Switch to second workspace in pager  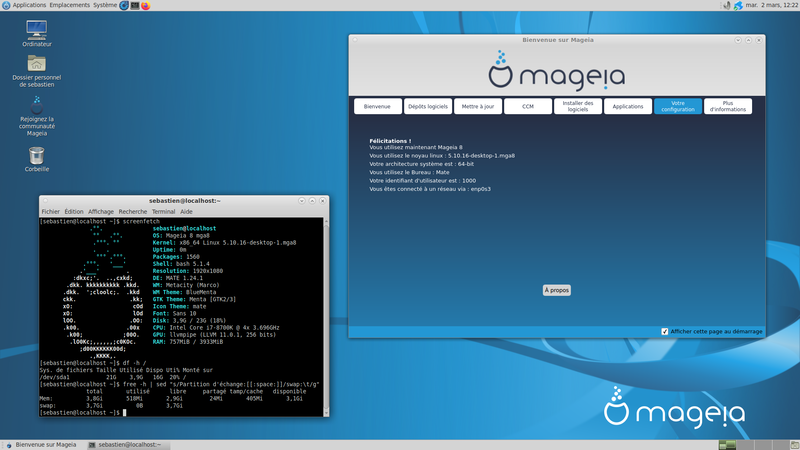(x=745, y=445)
